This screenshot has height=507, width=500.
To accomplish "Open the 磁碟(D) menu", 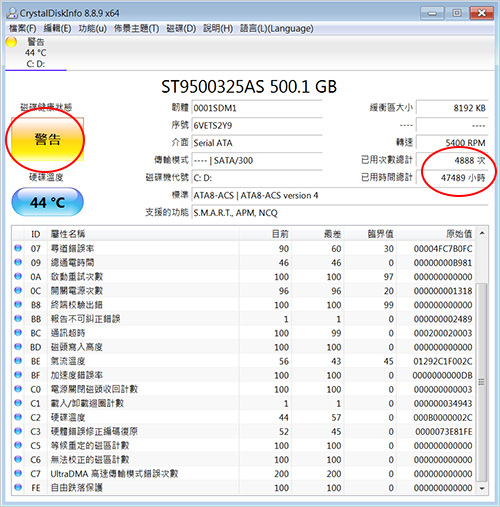I will pyautogui.click(x=181, y=28).
